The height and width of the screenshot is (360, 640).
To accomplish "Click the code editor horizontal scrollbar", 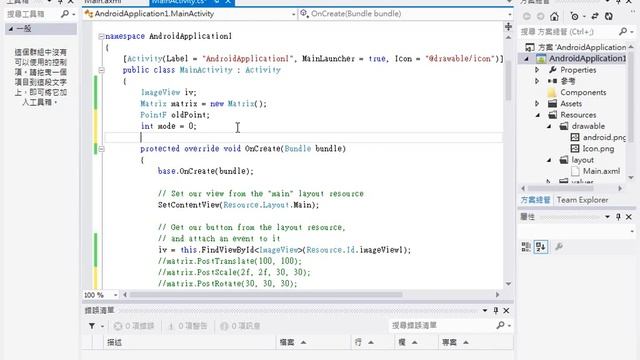I will [x=265, y=295].
